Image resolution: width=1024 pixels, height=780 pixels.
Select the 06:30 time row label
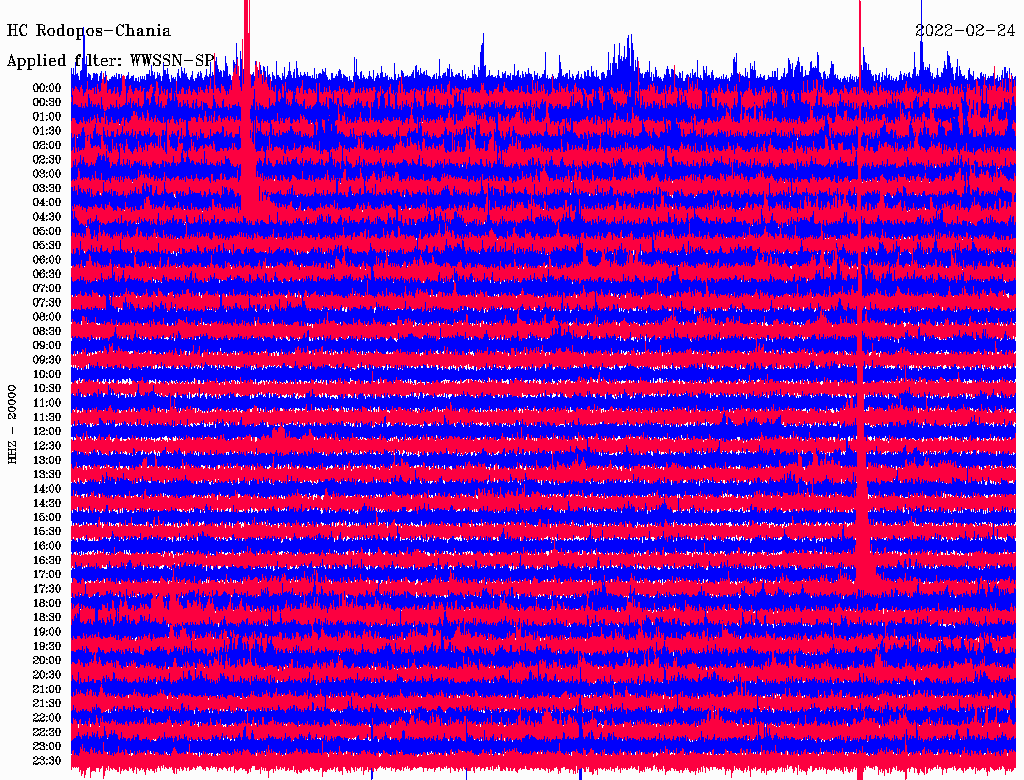[47, 274]
